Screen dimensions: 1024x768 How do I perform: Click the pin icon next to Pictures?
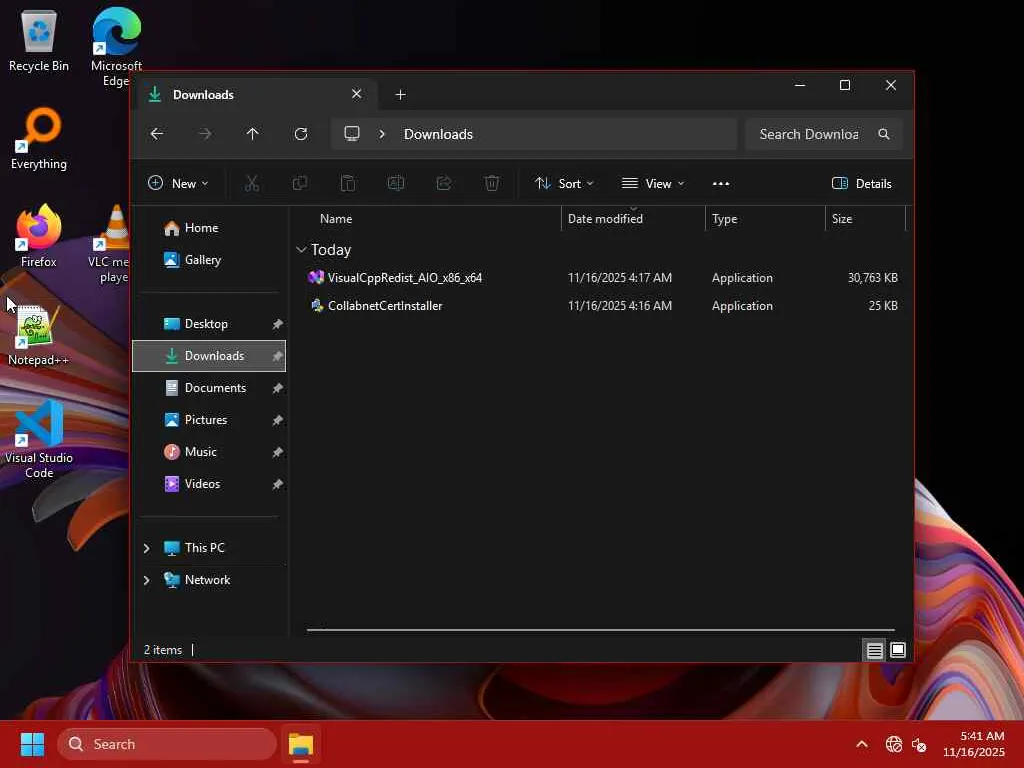tap(278, 420)
